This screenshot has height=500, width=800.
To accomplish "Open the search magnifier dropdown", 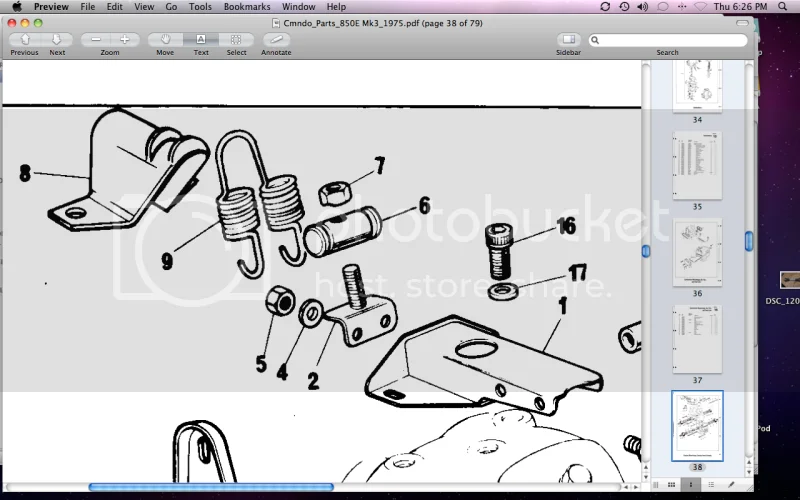I will coord(596,41).
